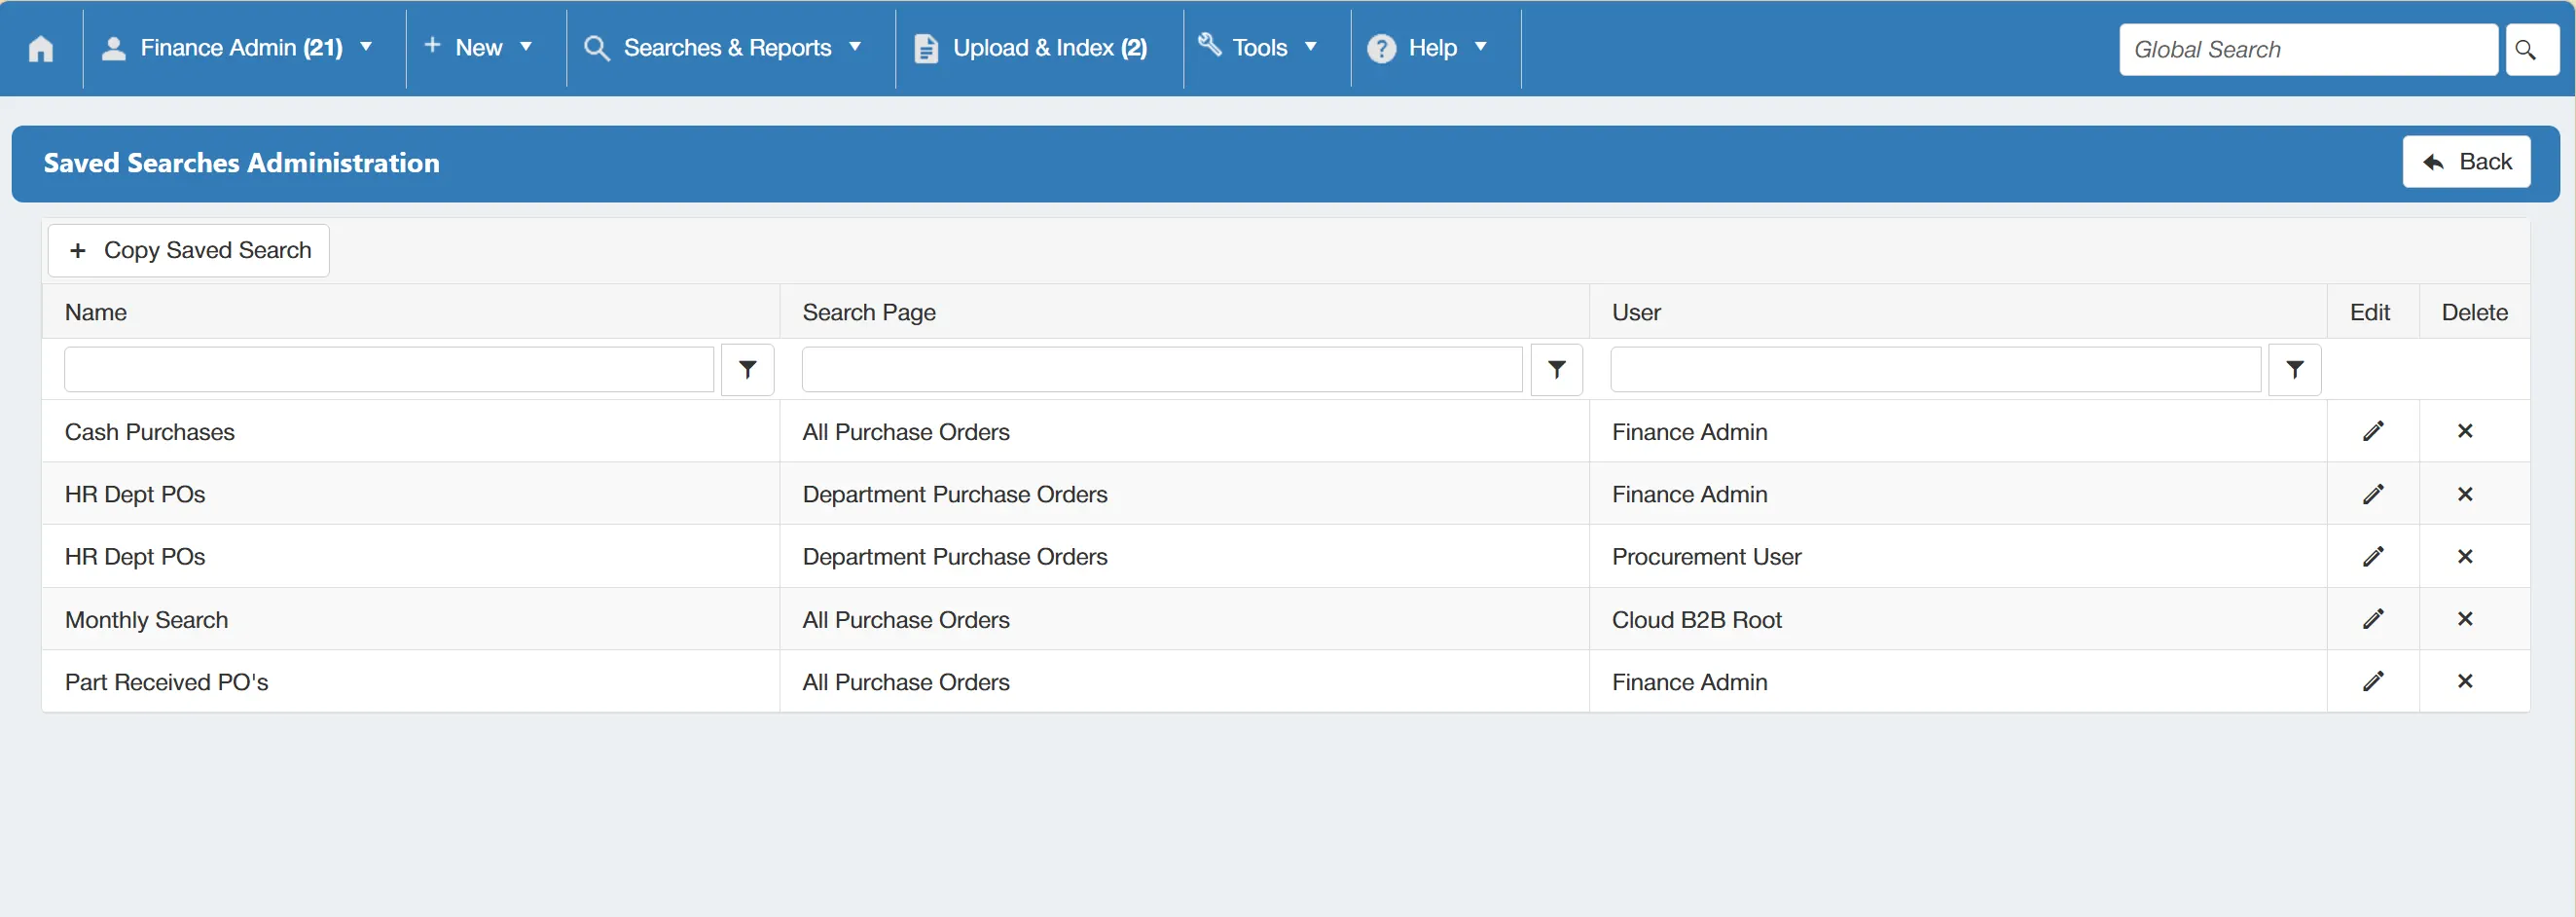2576x917 pixels.
Task: Open the Finance Admin (21) user menu
Action: [x=238, y=48]
